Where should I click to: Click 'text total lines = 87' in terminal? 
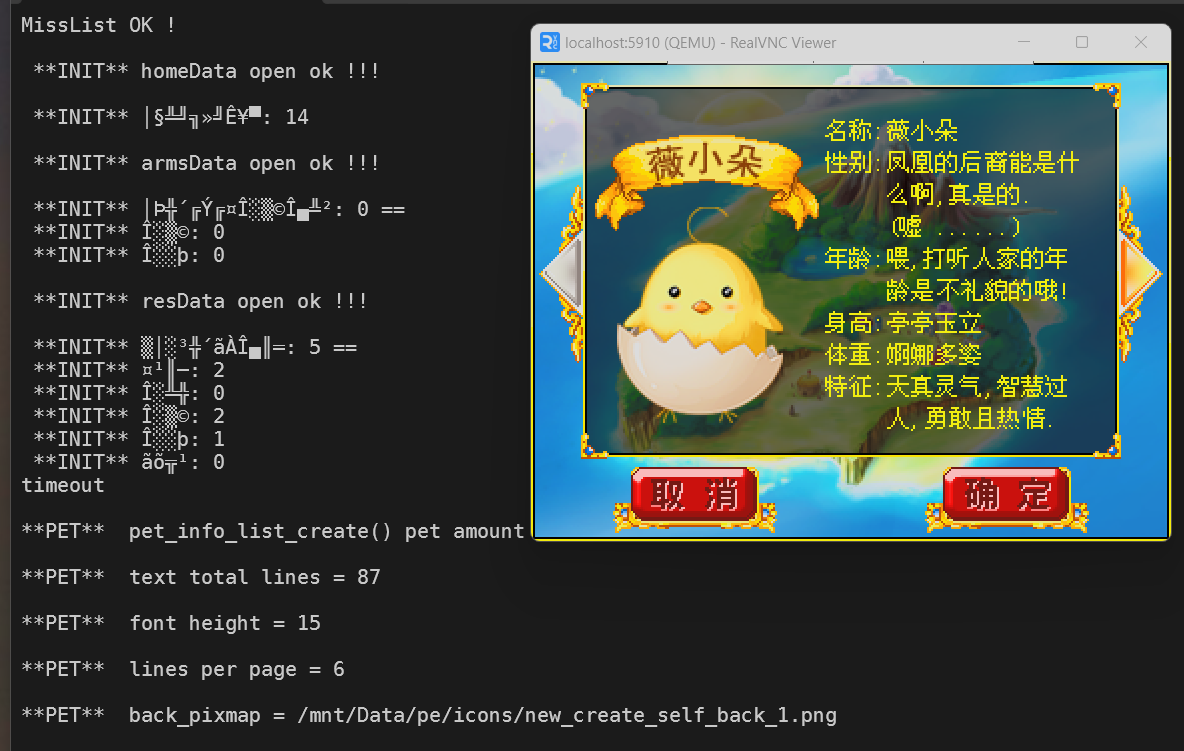(x=201, y=577)
